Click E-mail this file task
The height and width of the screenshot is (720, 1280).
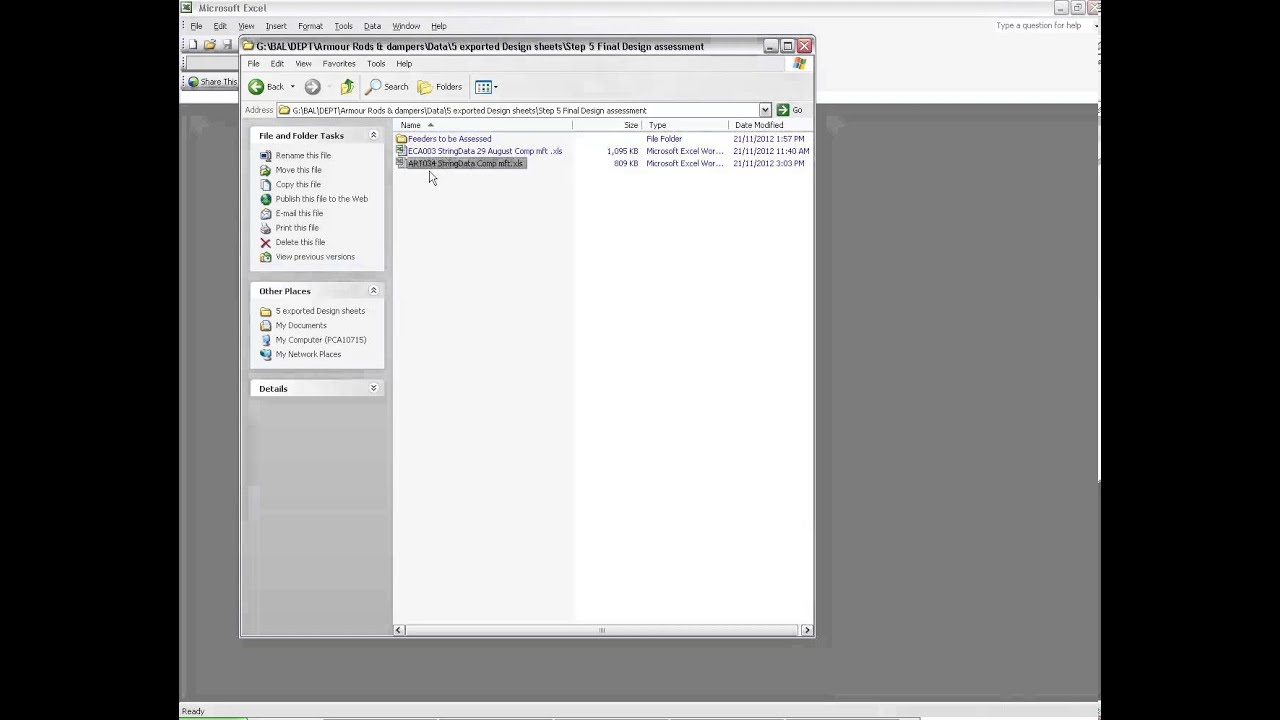(299, 213)
